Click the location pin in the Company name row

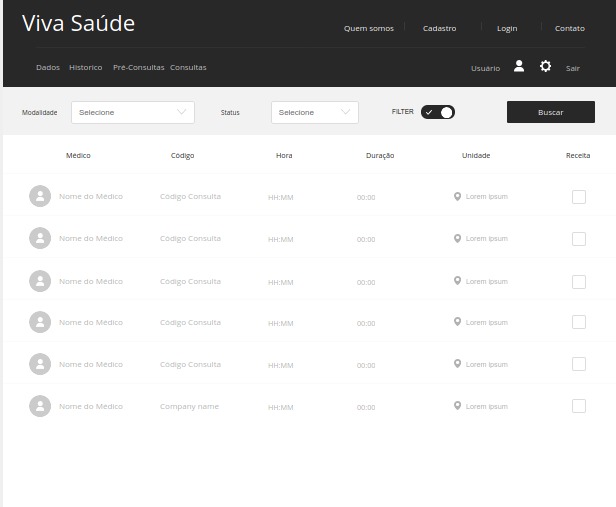(x=457, y=406)
